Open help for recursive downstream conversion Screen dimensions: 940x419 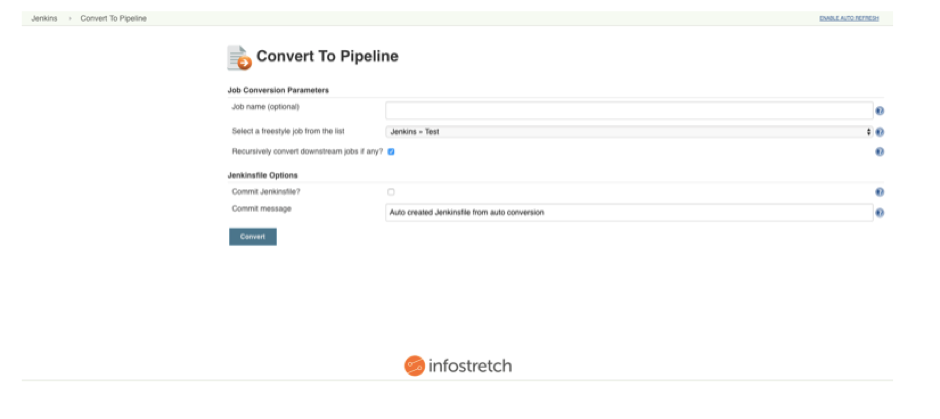(879, 152)
